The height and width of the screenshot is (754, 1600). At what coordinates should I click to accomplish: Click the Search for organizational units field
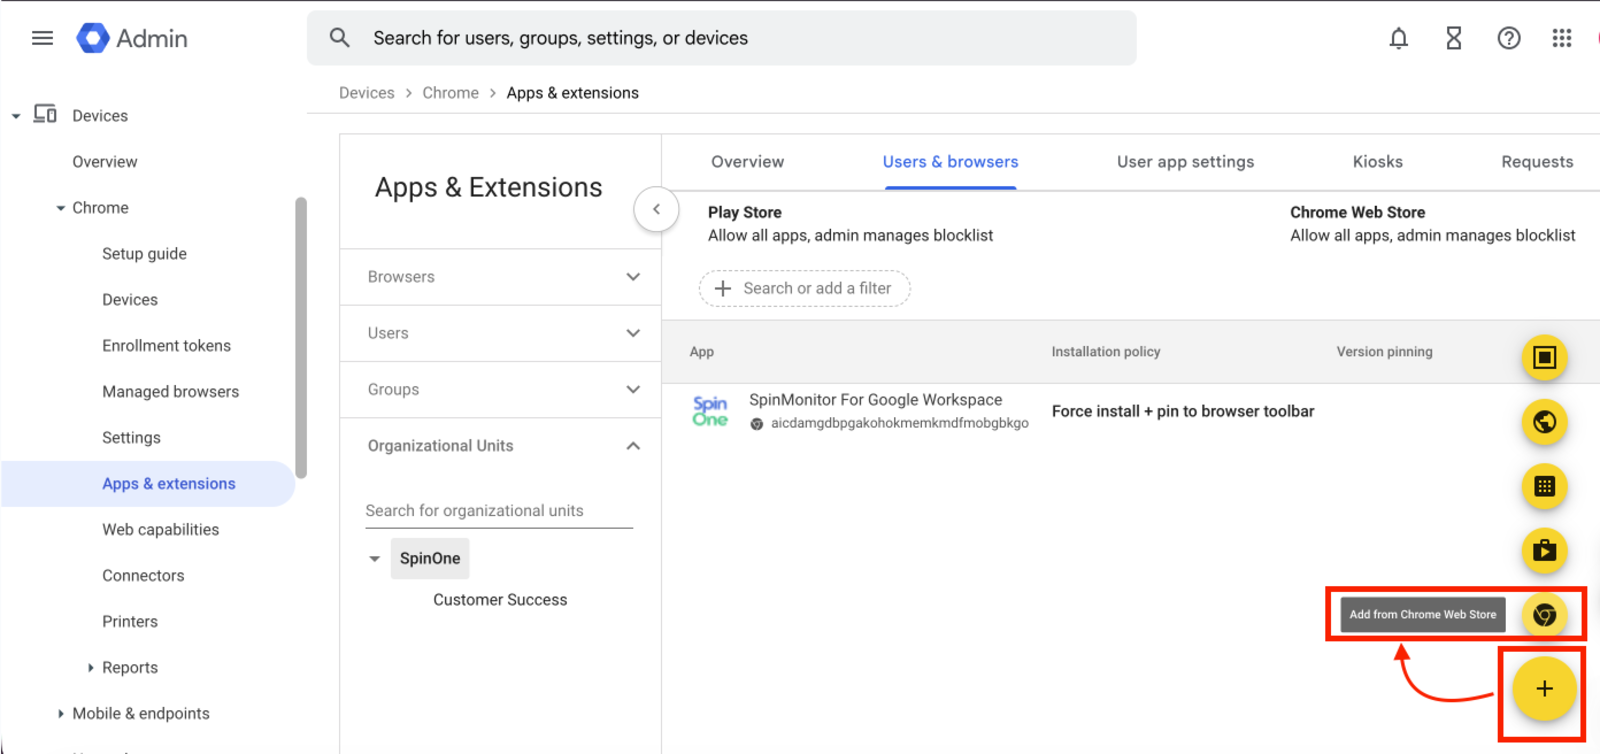click(499, 511)
